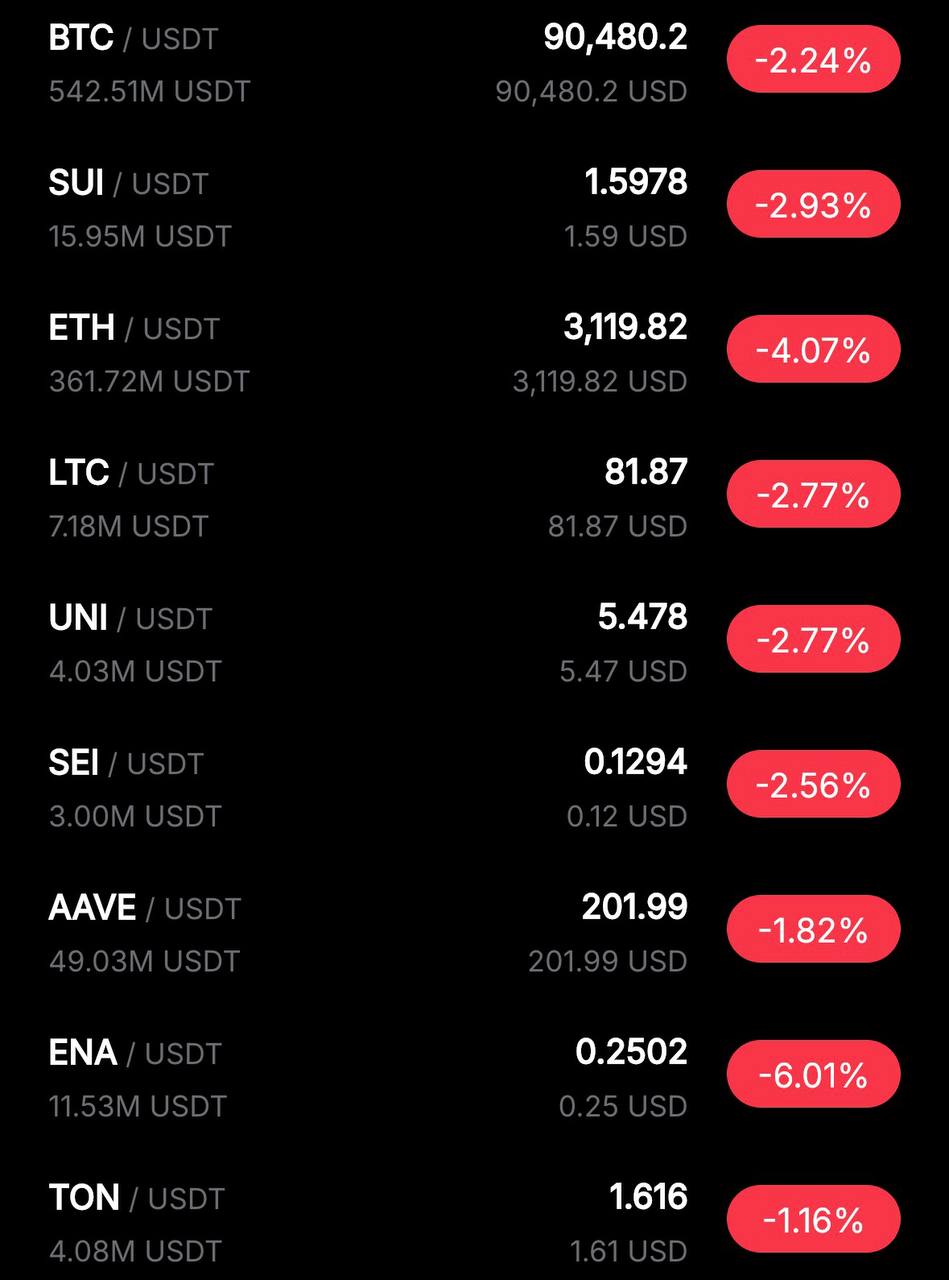Viewport: 949px width, 1280px height.
Task: Tap the AAVE -1.82% red badge
Action: (813, 931)
